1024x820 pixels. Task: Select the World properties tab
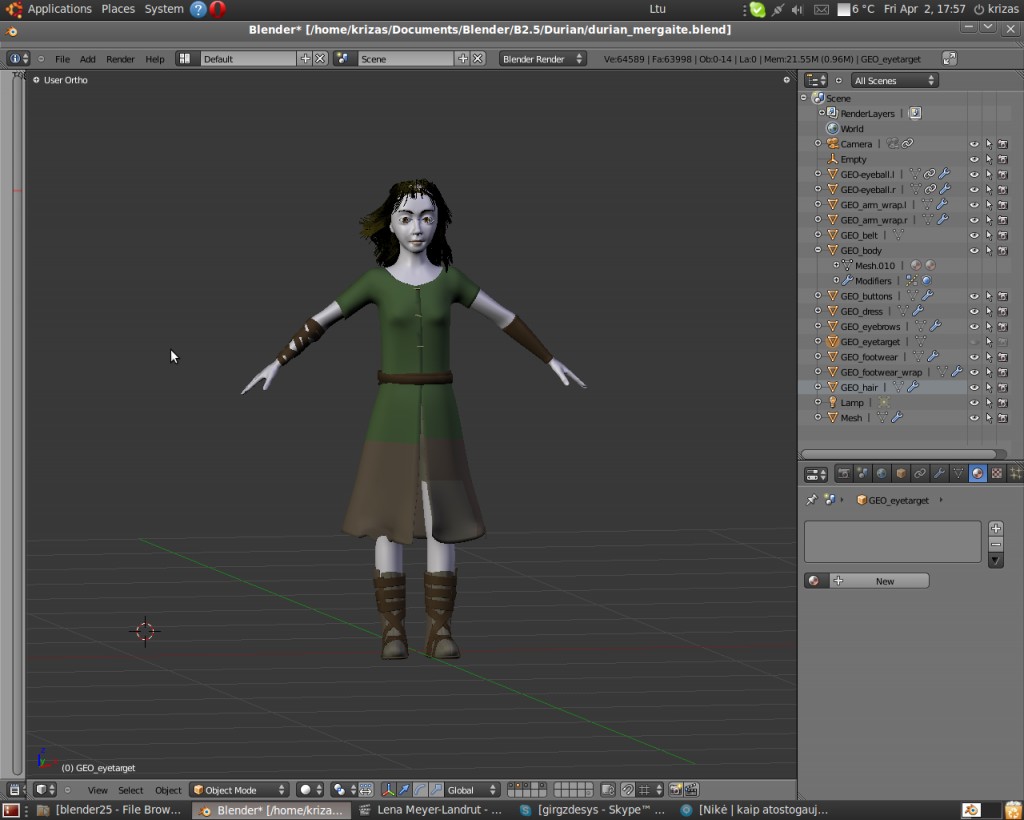click(x=881, y=472)
